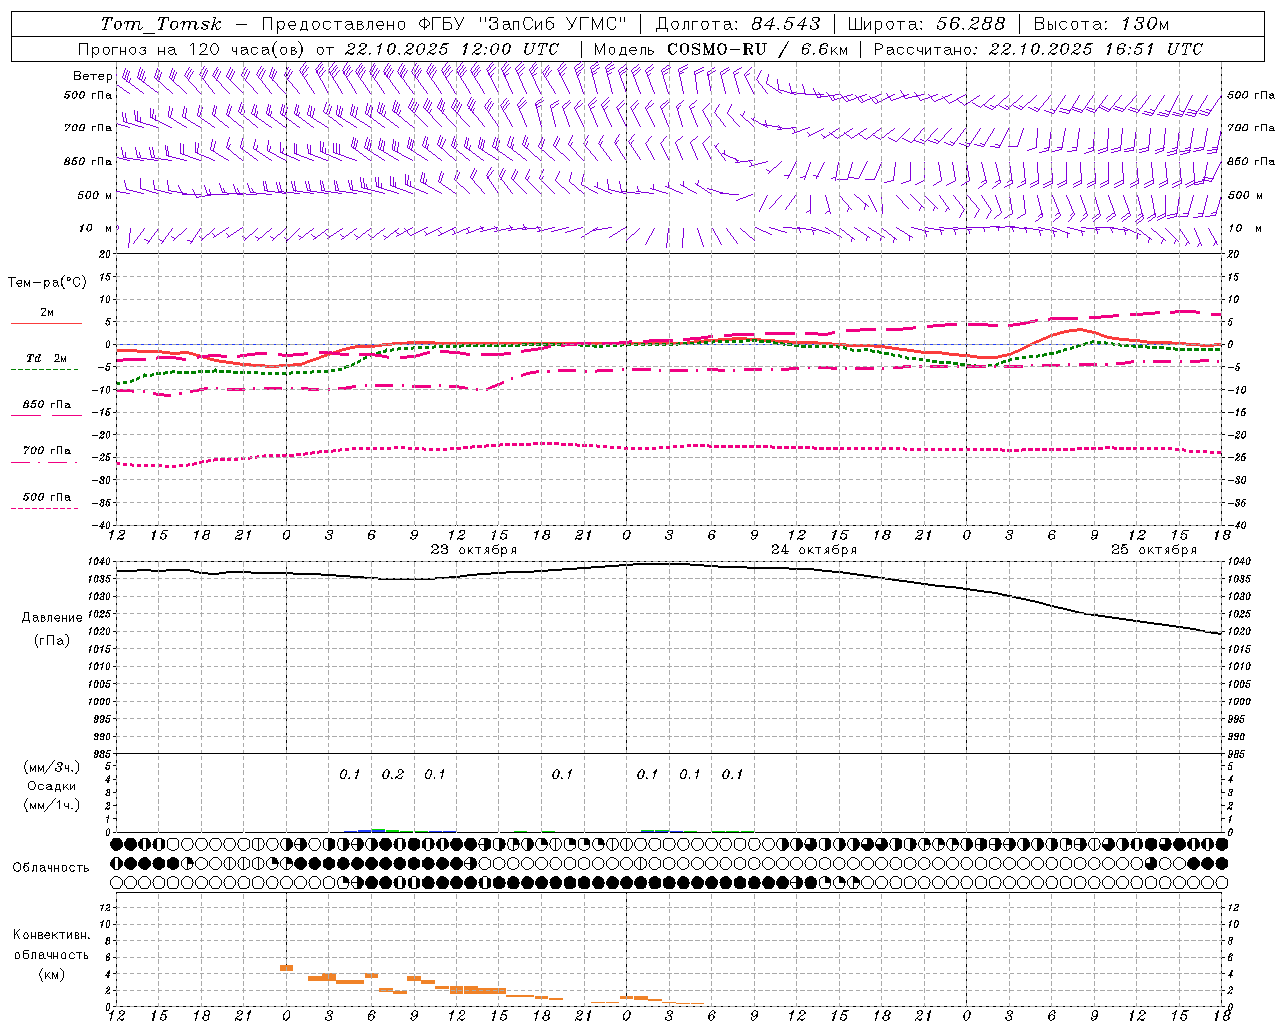Select the 500 гПа entry in the temperature legend

pyautogui.click(x=47, y=497)
